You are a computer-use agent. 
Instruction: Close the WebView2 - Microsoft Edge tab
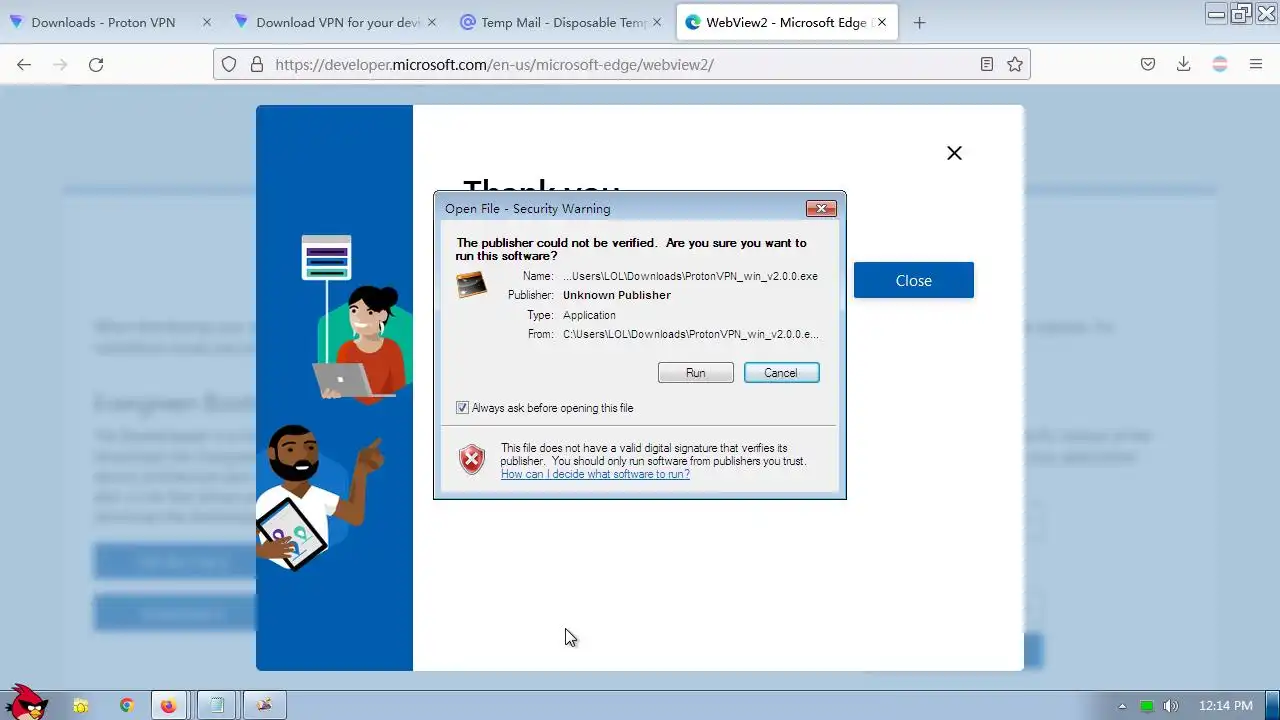pos(882,22)
